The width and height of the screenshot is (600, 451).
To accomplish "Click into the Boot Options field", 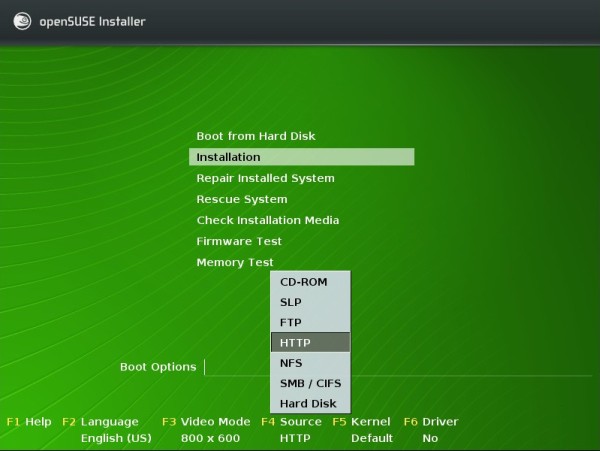I will [x=398, y=367].
